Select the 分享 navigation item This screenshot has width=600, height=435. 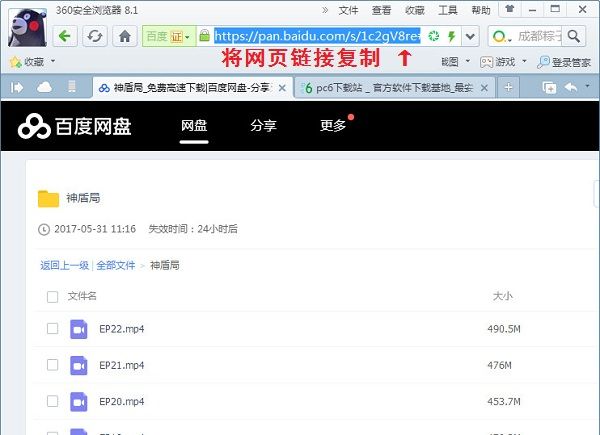263,125
